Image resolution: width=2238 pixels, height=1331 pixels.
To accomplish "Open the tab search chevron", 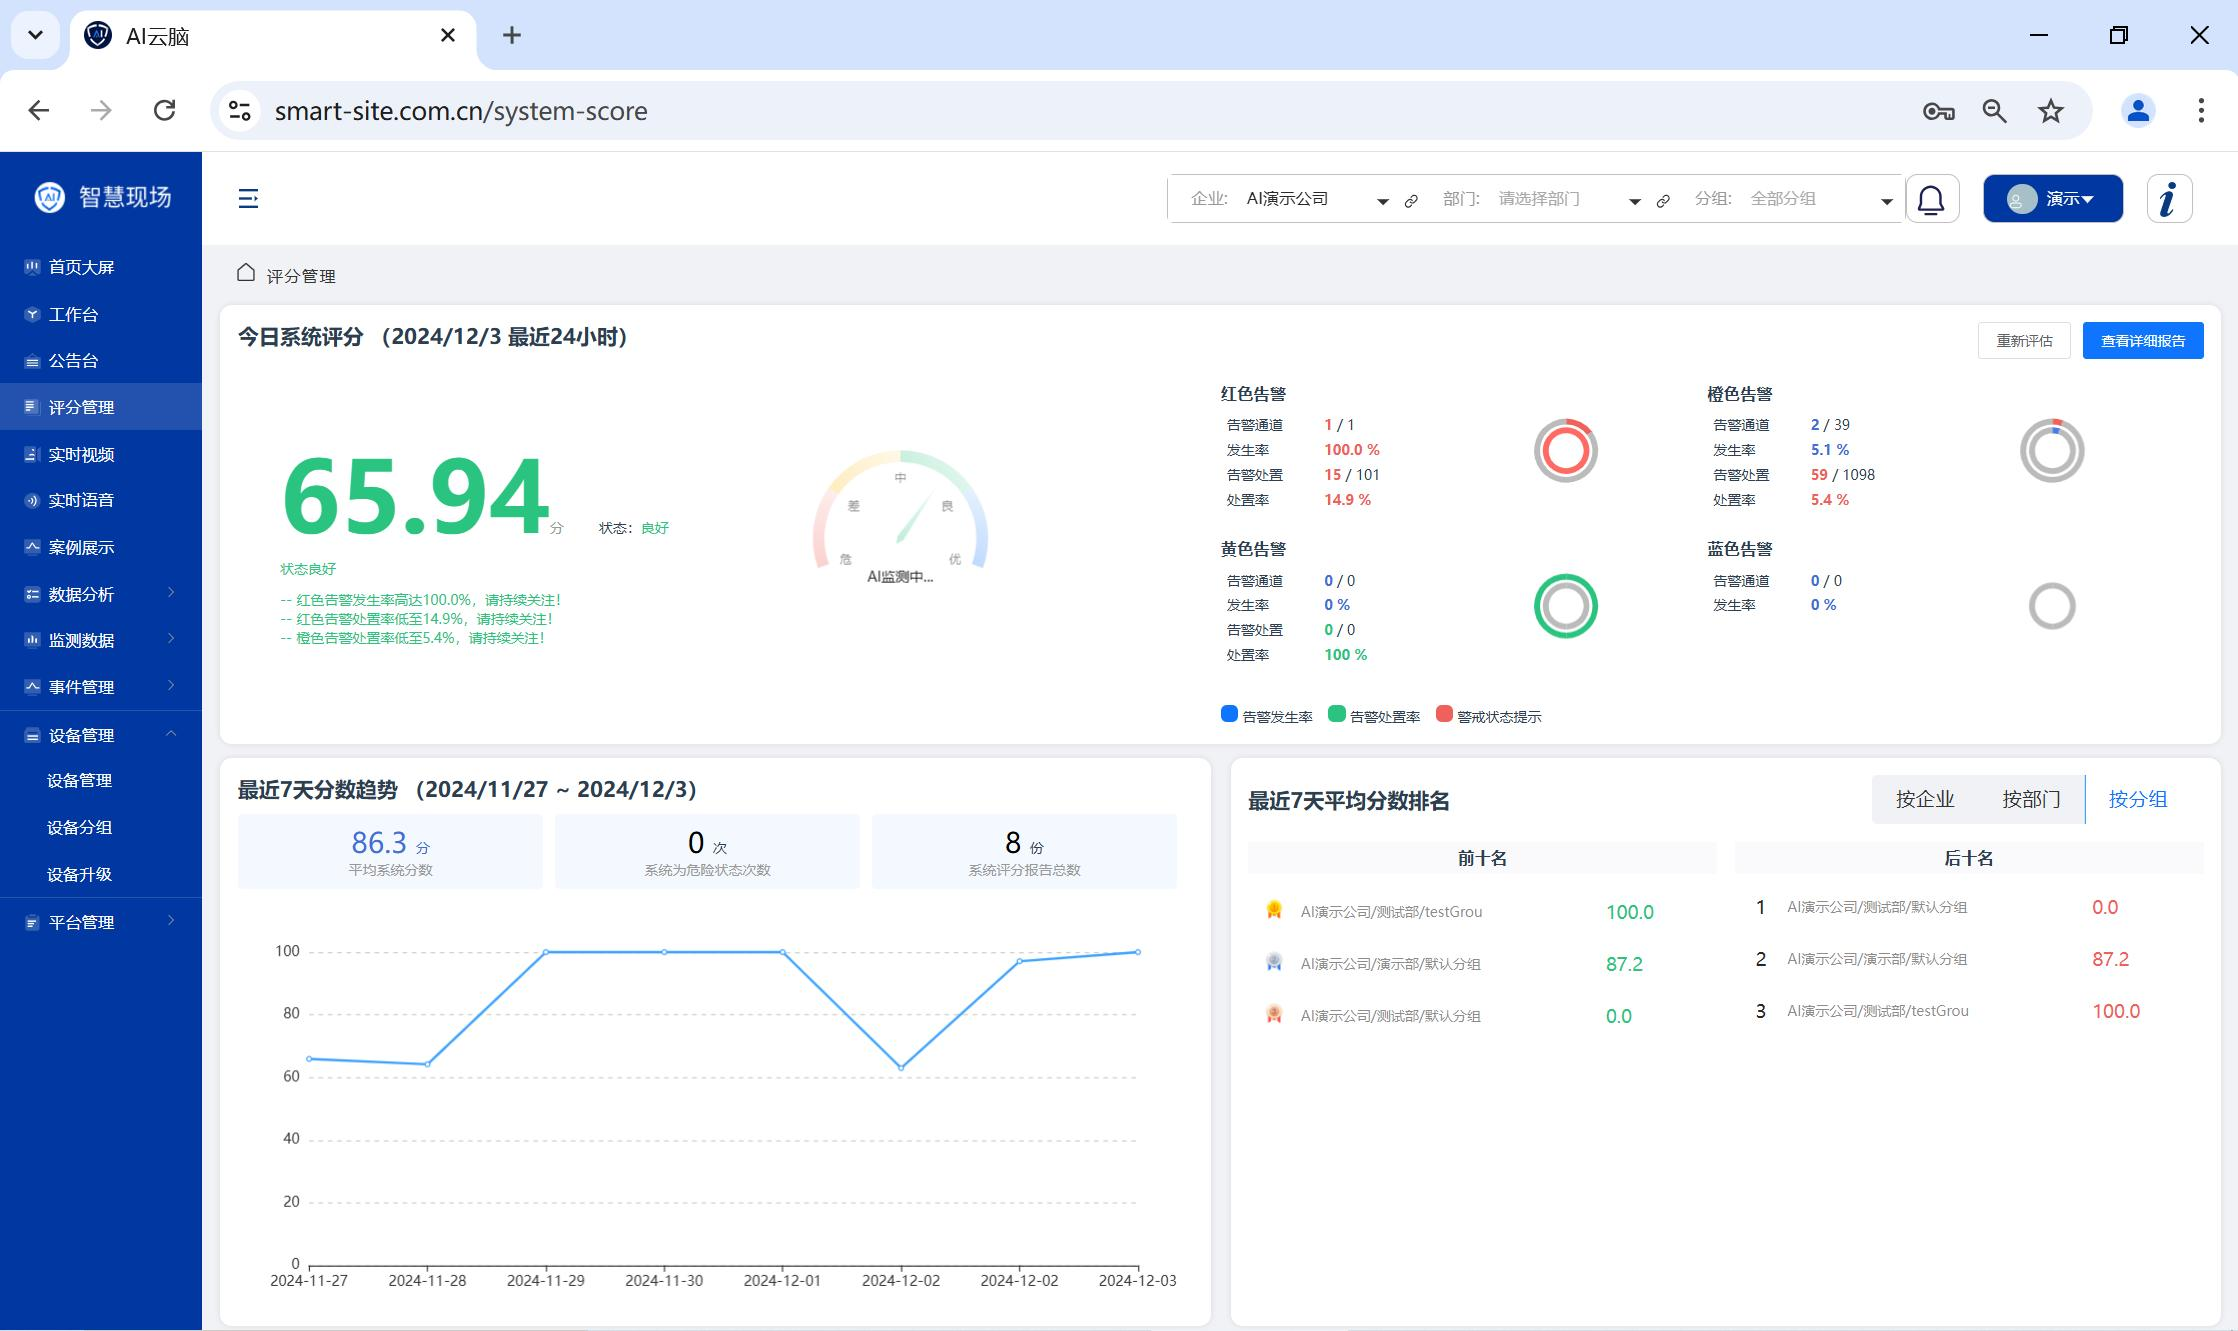I will [35, 36].
